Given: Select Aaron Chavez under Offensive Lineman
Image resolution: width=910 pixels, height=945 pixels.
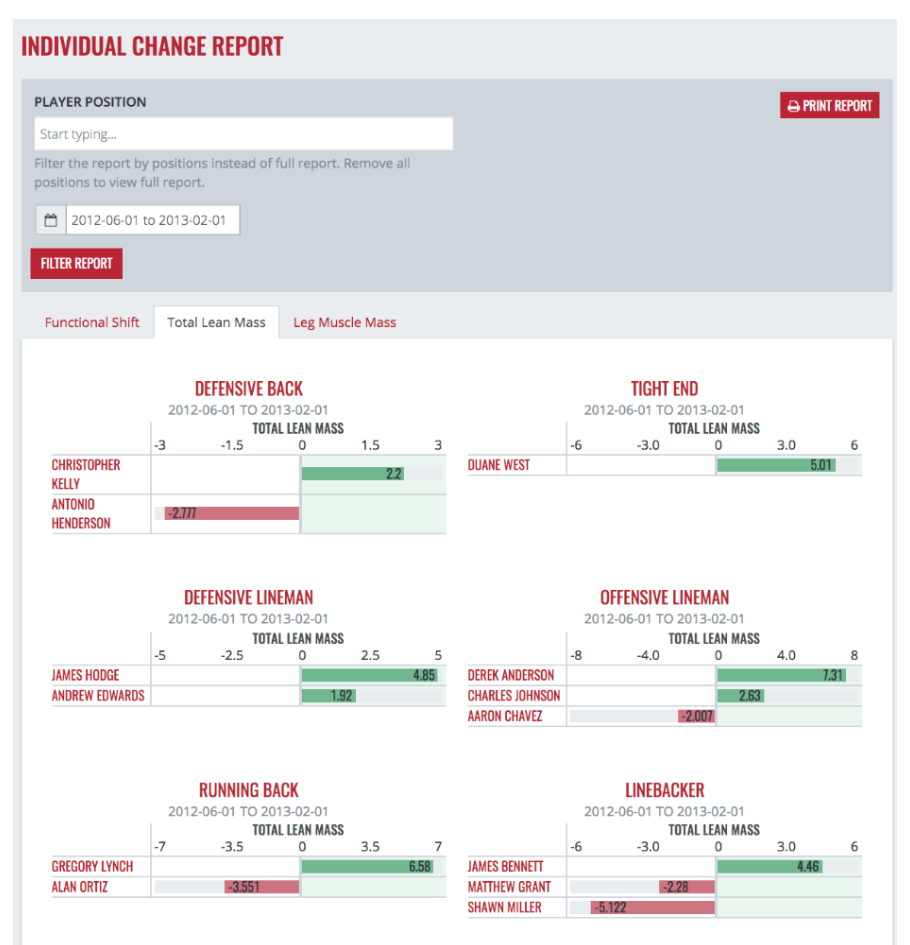Looking at the screenshot, I should (x=505, y=716).
